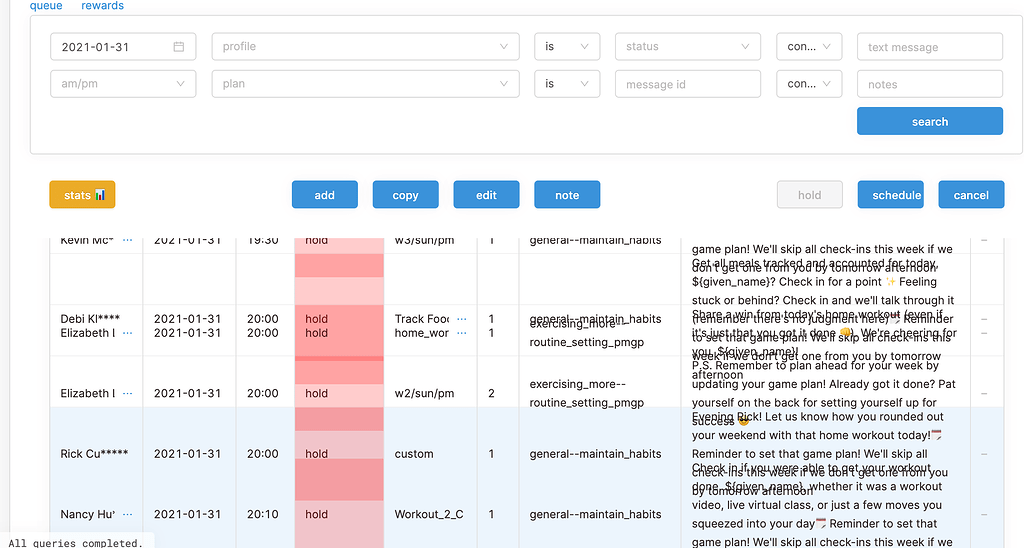Click the Track Foo plan cell

(x=421, y=319)
